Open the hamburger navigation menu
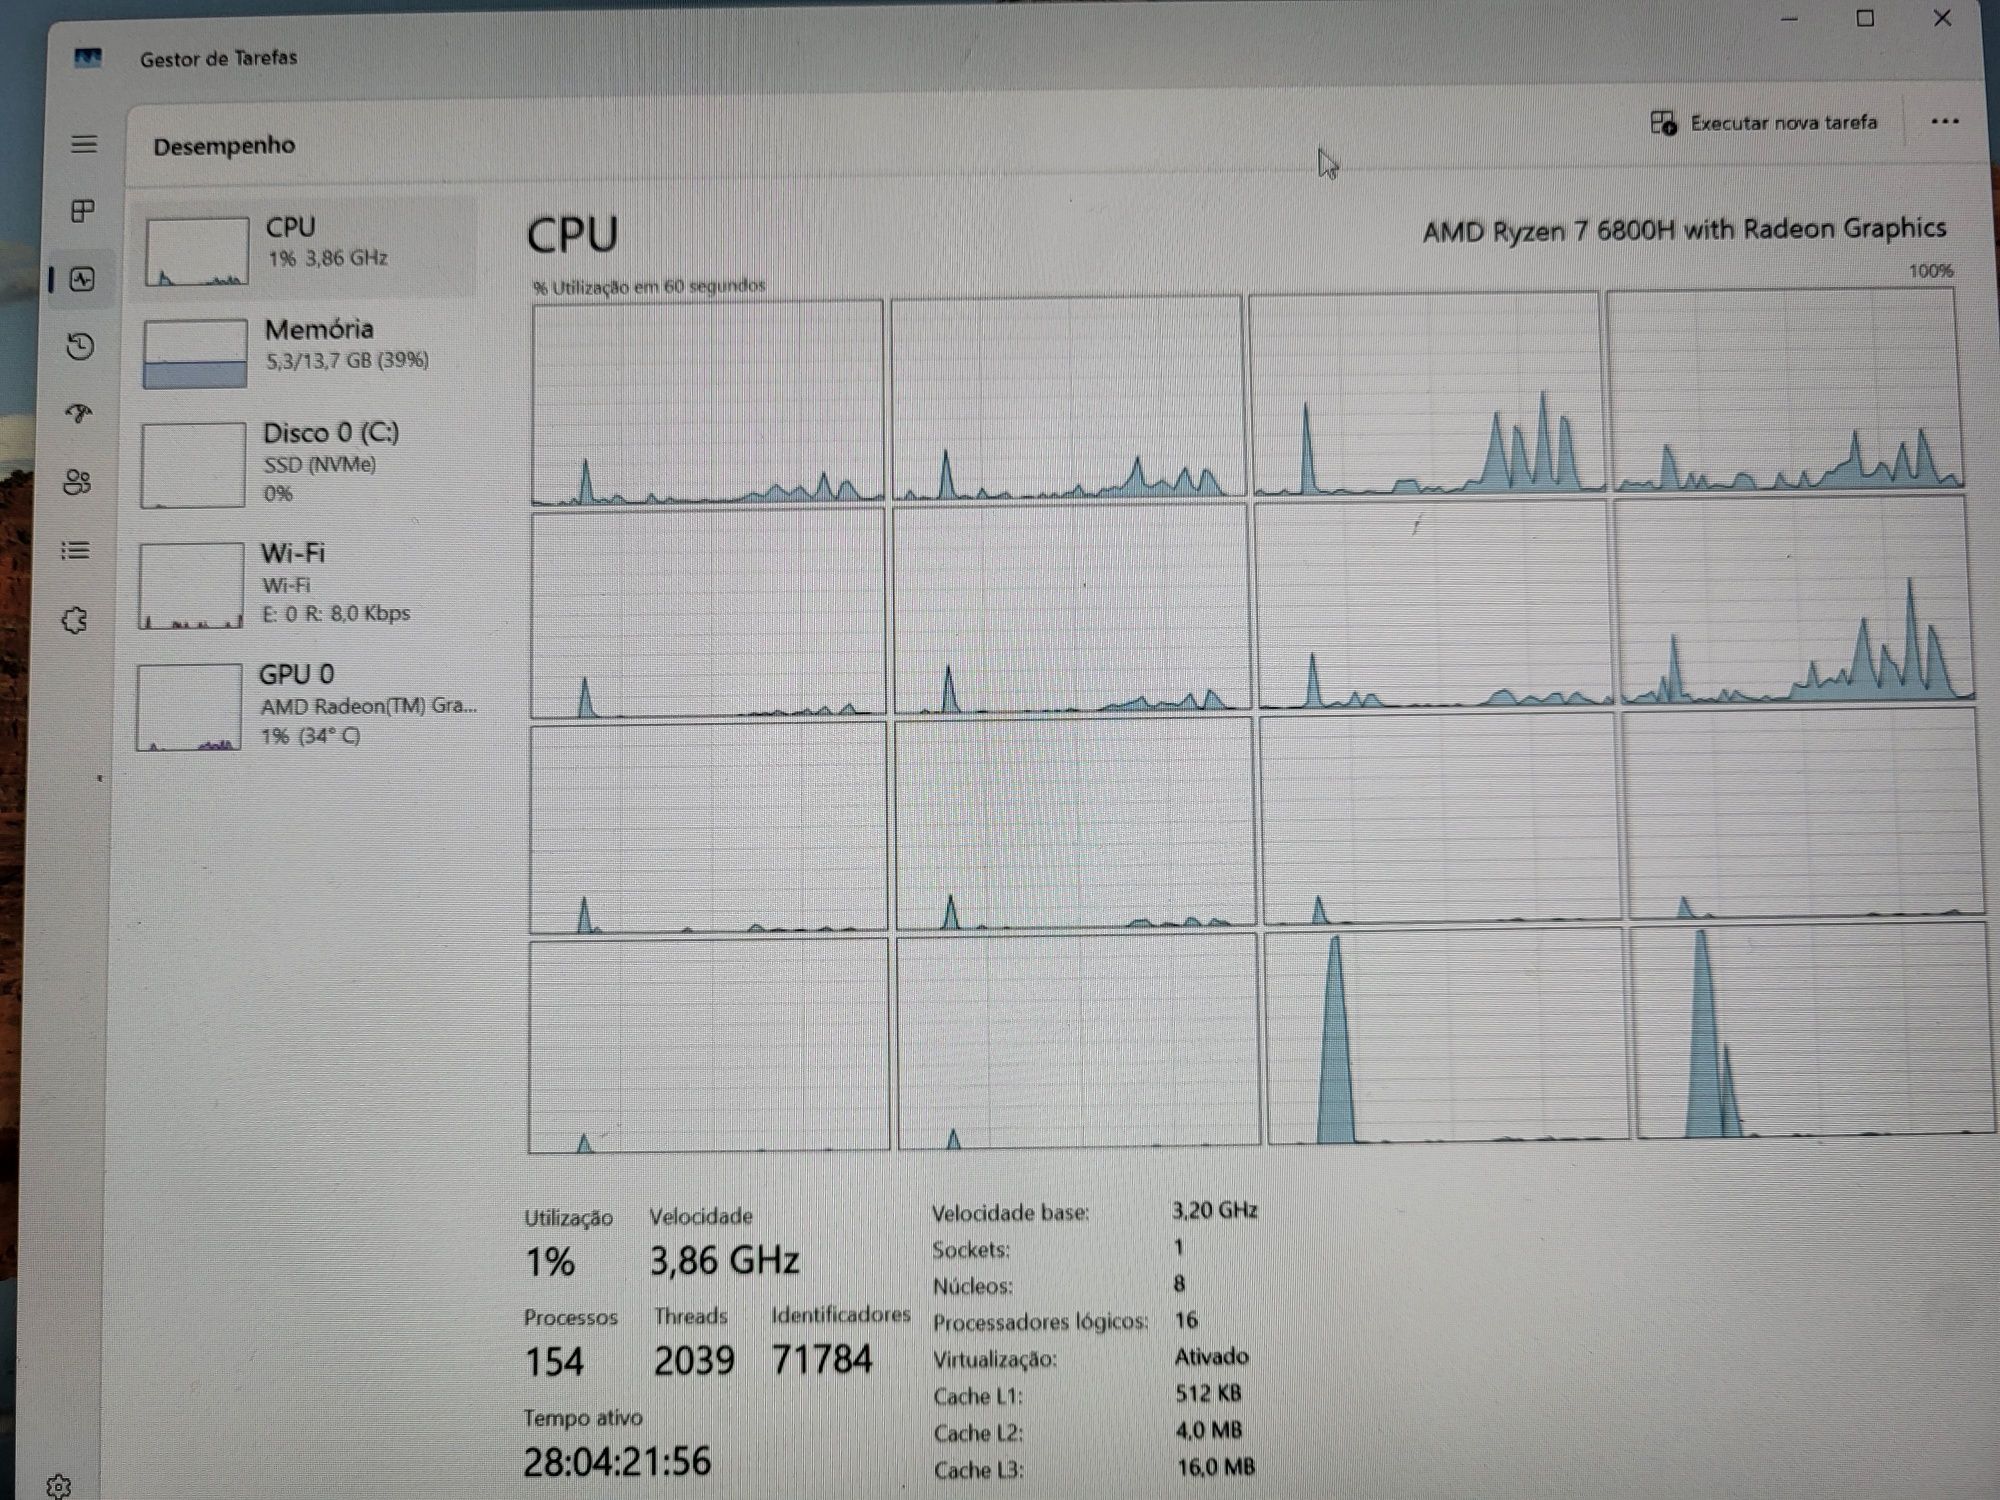 [84, 144]
